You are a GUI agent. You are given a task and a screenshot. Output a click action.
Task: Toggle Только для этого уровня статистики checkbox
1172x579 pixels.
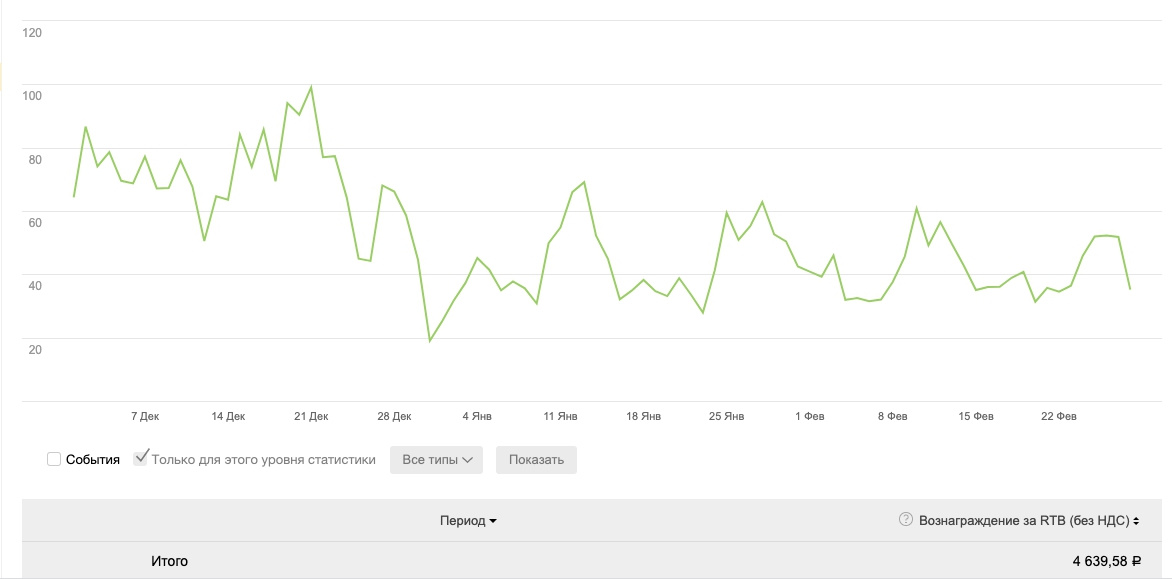click(x=141, y=458)
